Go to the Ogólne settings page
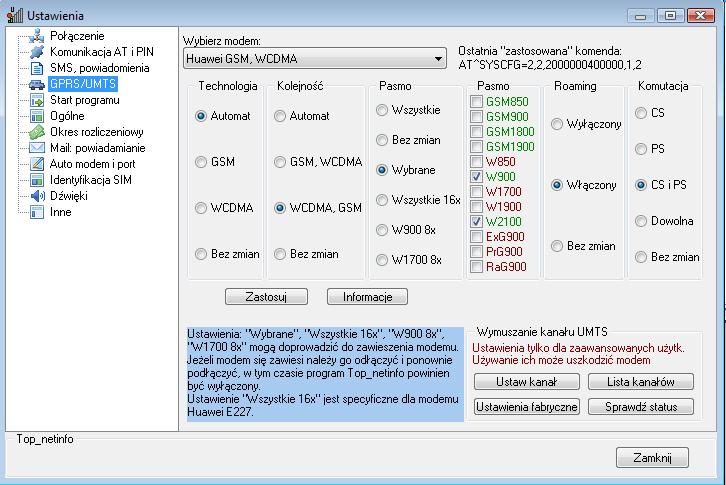The width and height of the screenshot is (726, 485). (x=66, y=116)
